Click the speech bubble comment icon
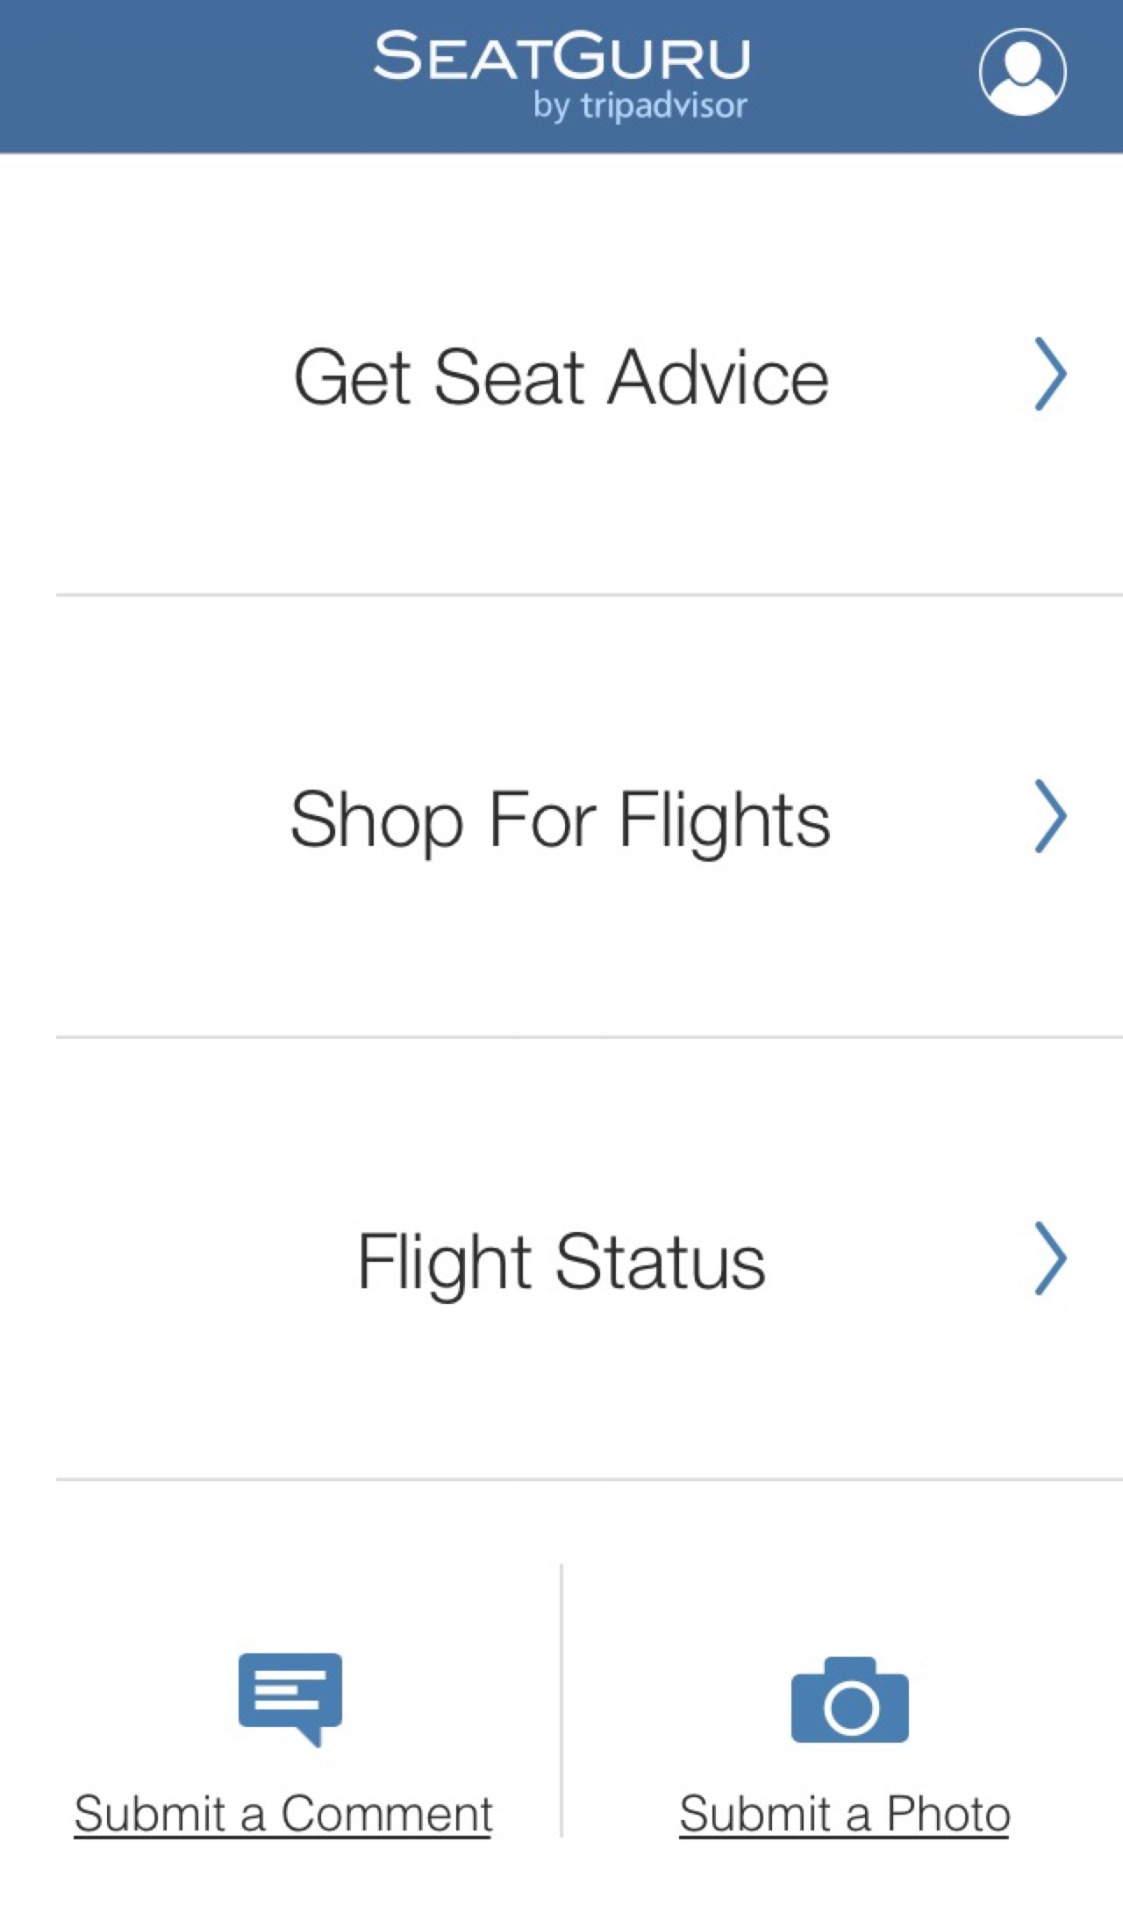This screenshot has height=1920, width=1123. point(290,1697)
